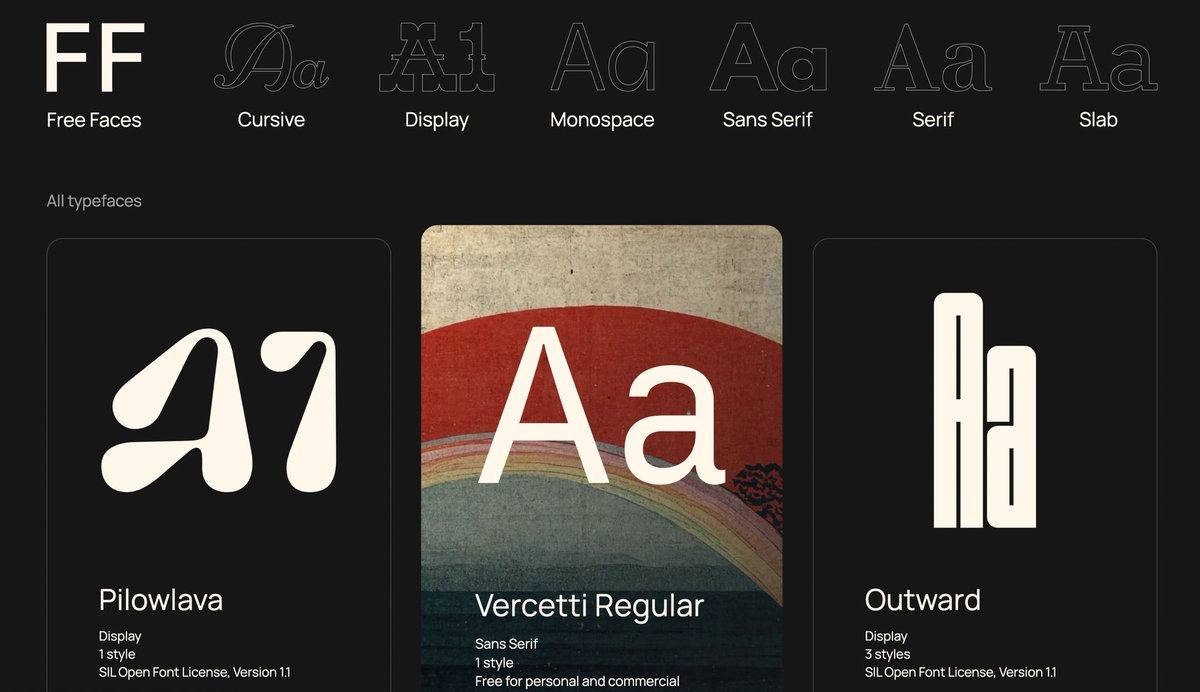
Task: Click the SIL license text under Pilowlava
Action: [x=195, y=672]
